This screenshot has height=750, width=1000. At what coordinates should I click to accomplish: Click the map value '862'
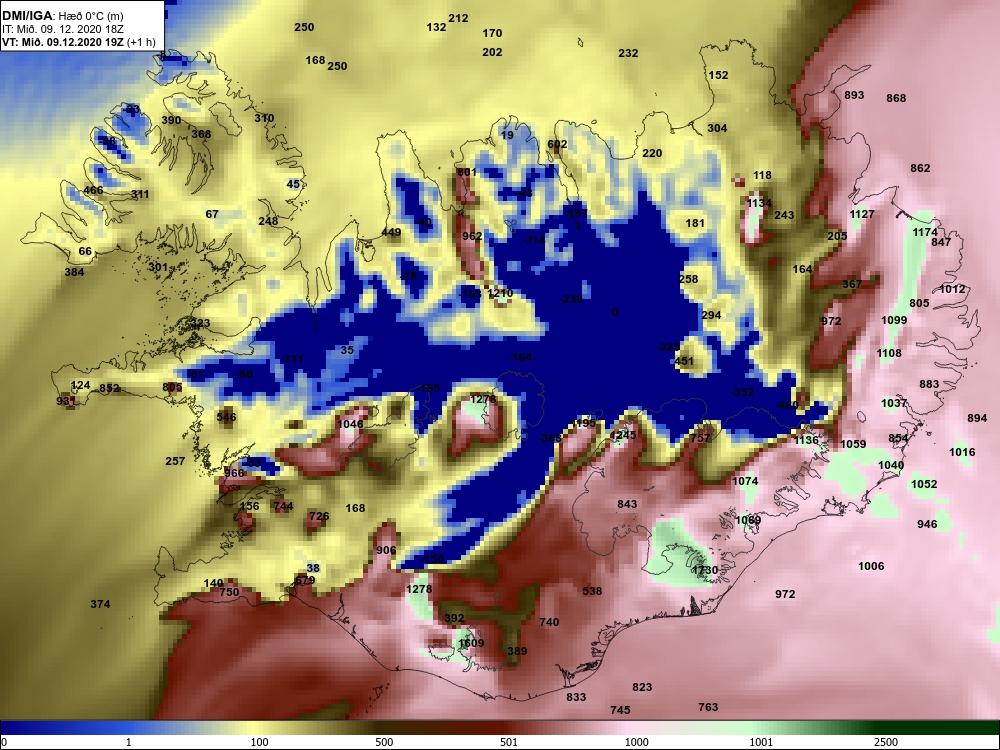(920, 168)
